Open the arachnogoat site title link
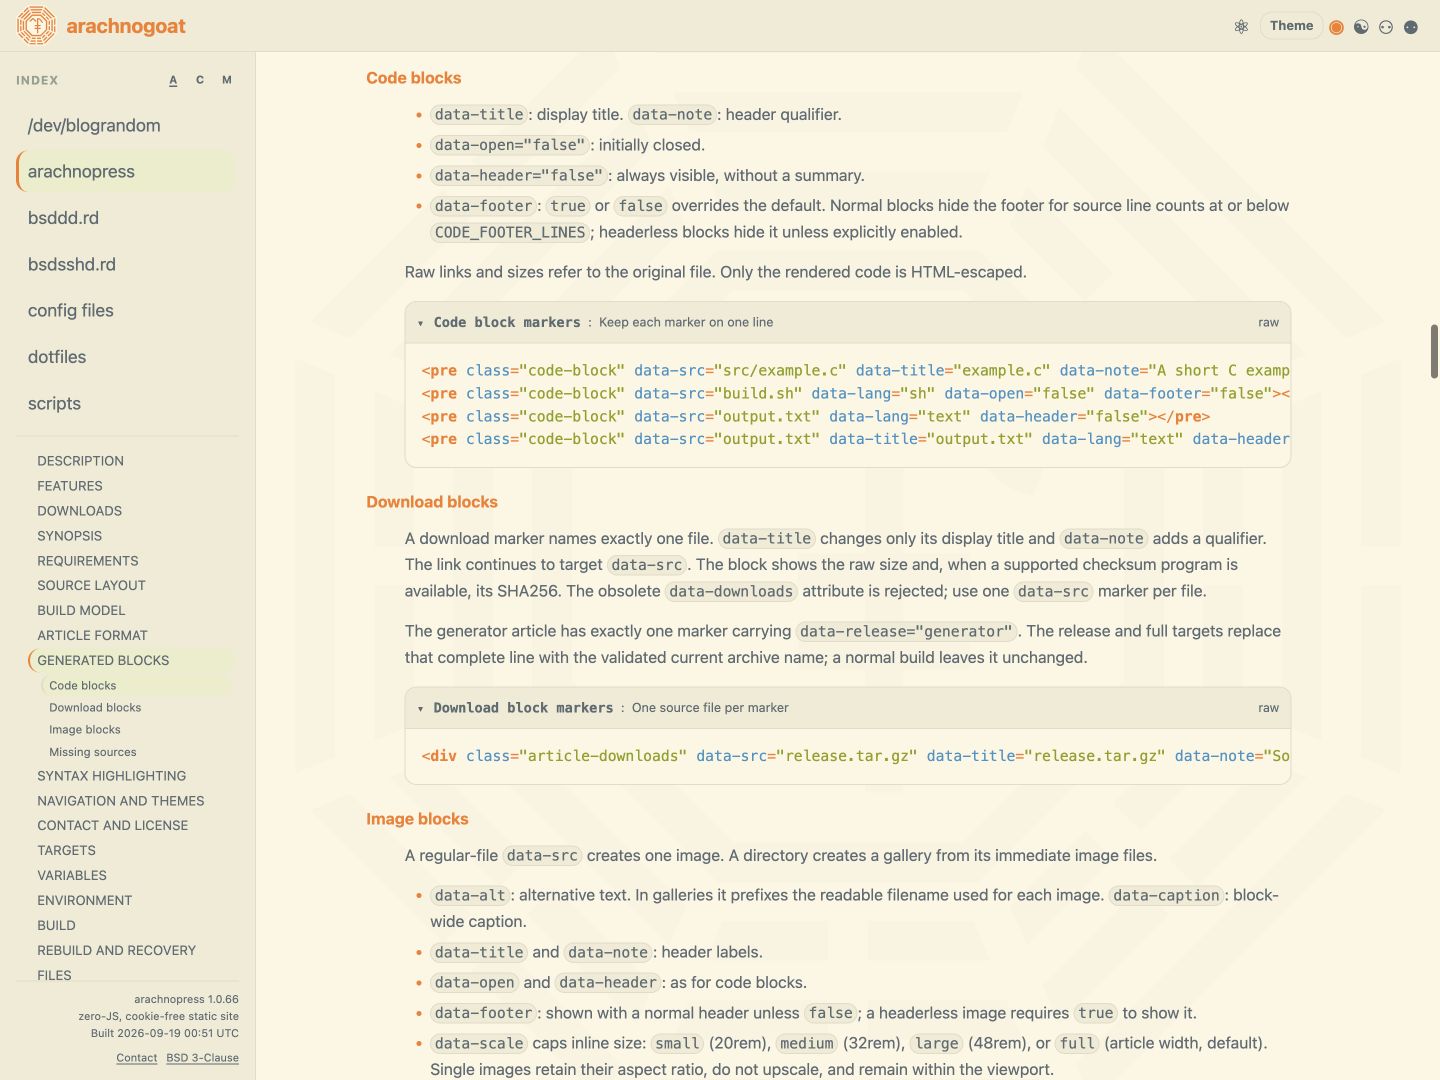This screenshot has height=1080, width=1440. click(x=126, y=26)
